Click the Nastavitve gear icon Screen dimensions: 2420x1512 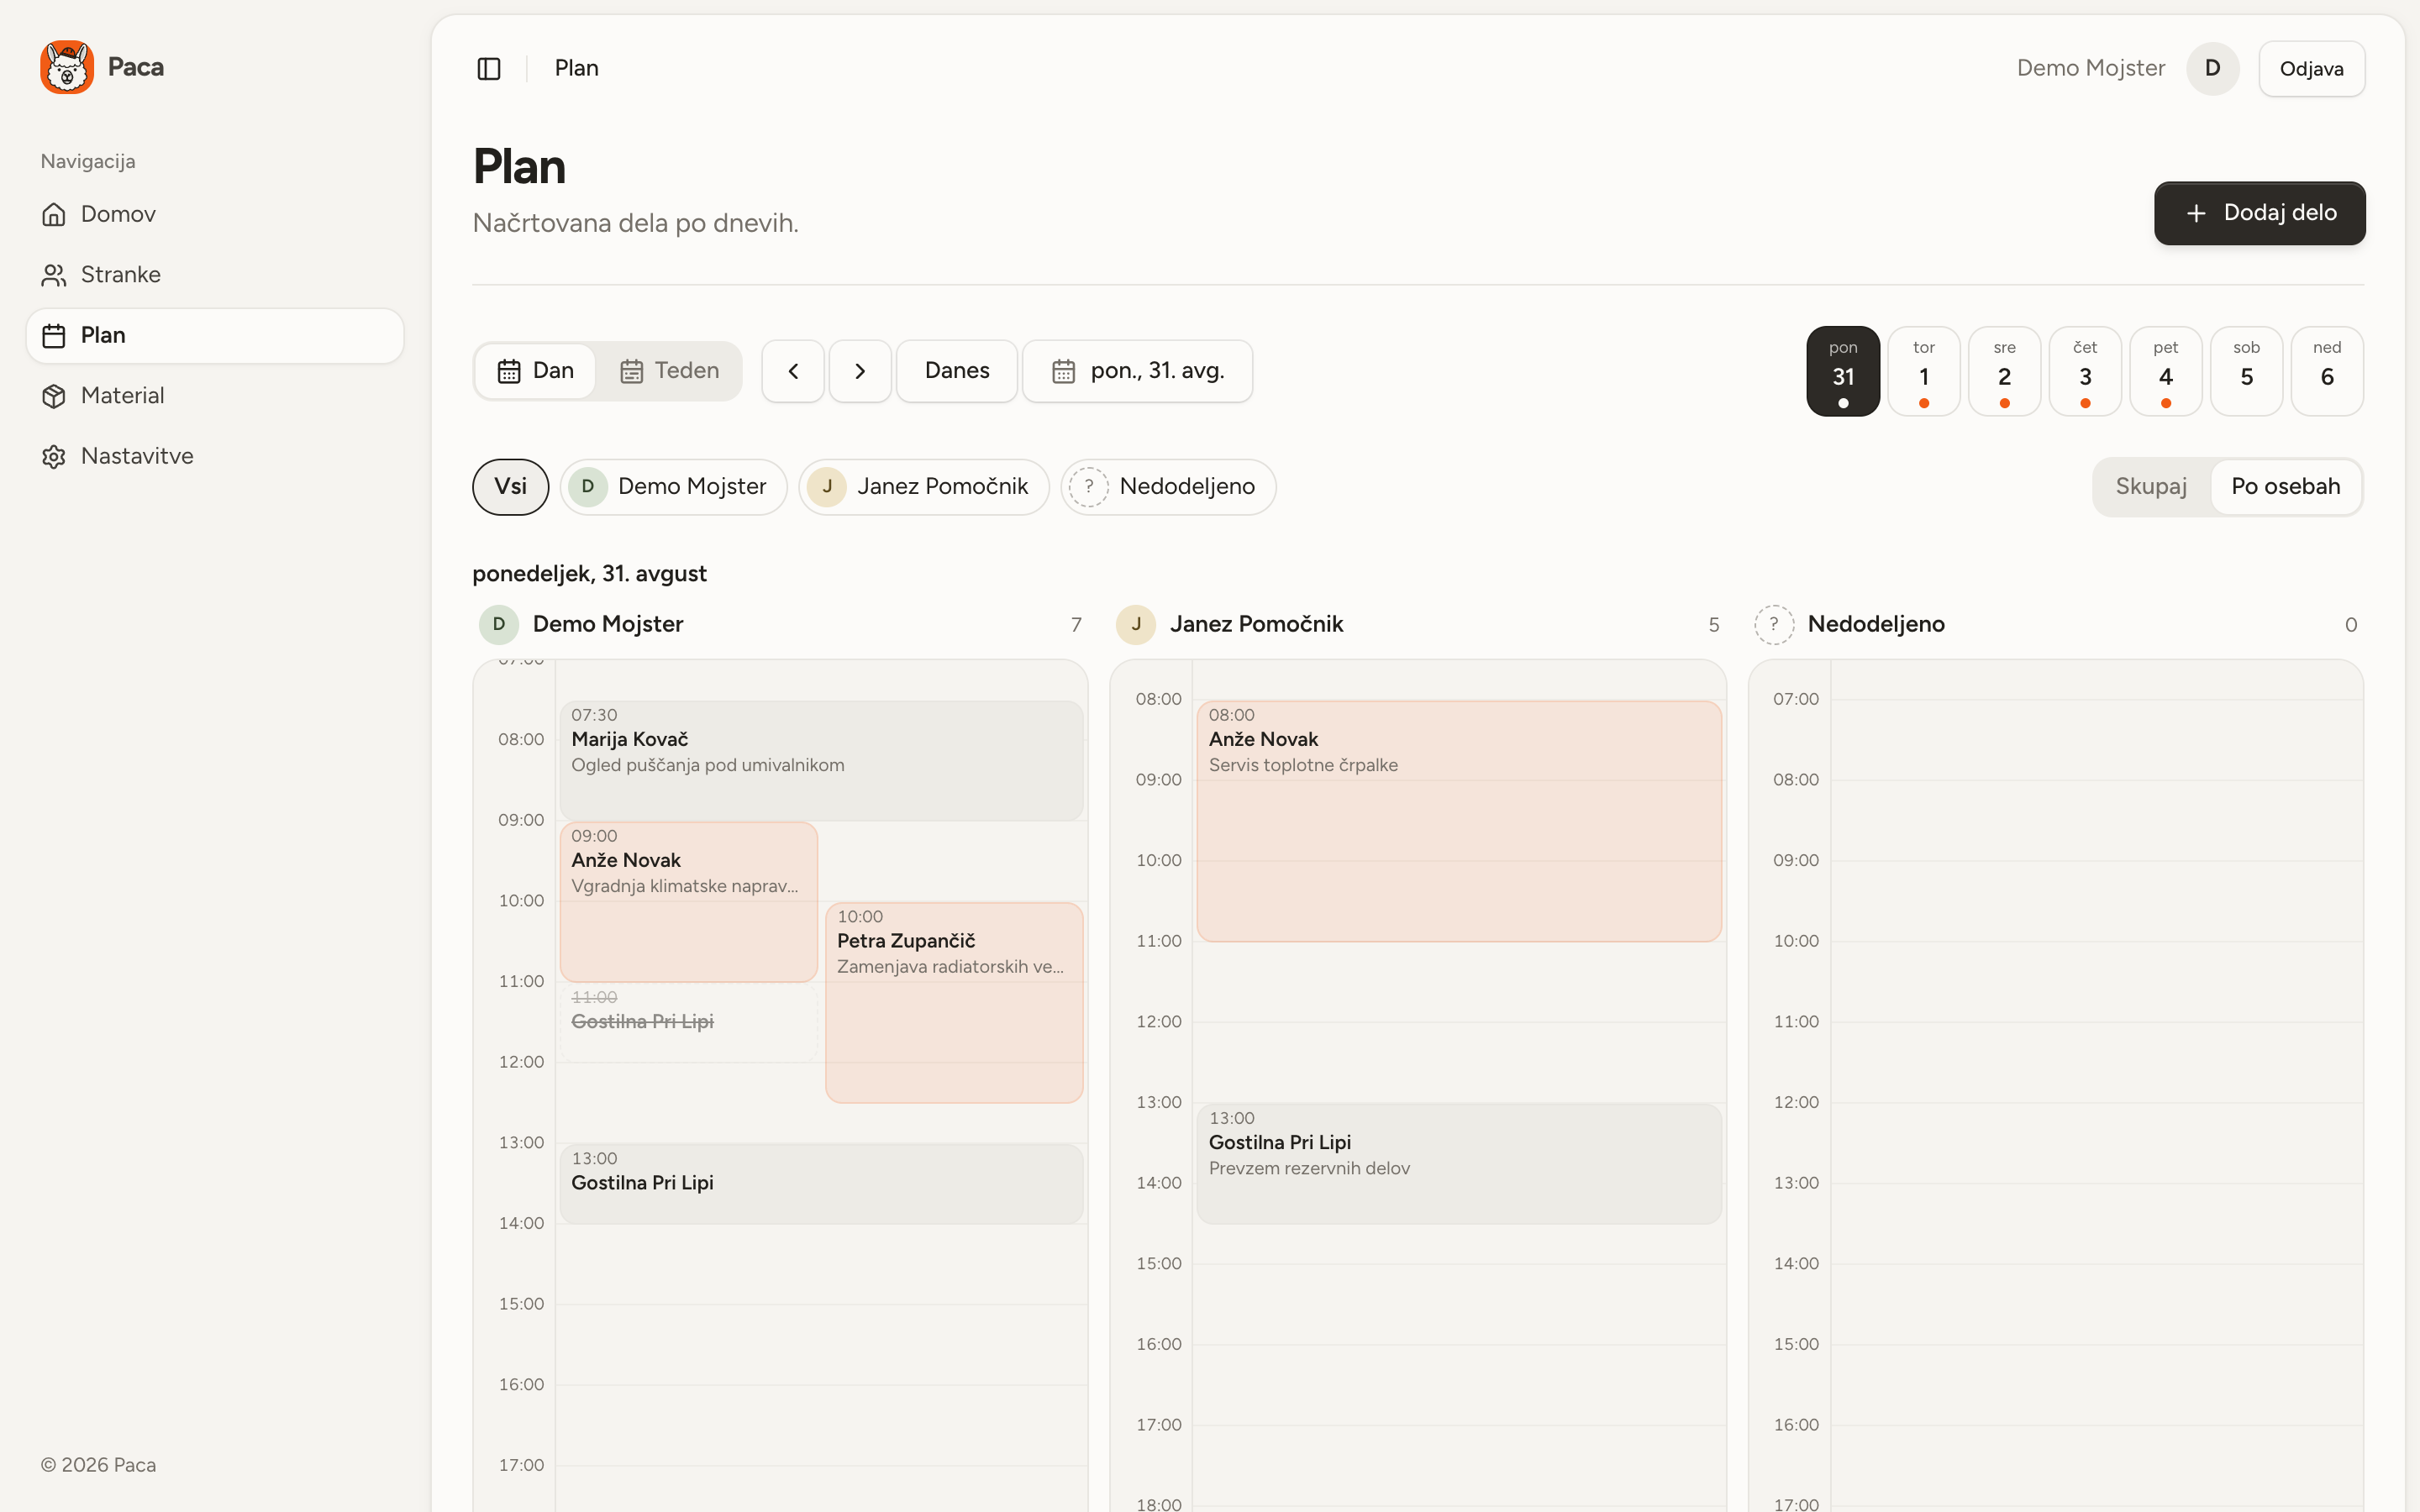coord(54,456)
